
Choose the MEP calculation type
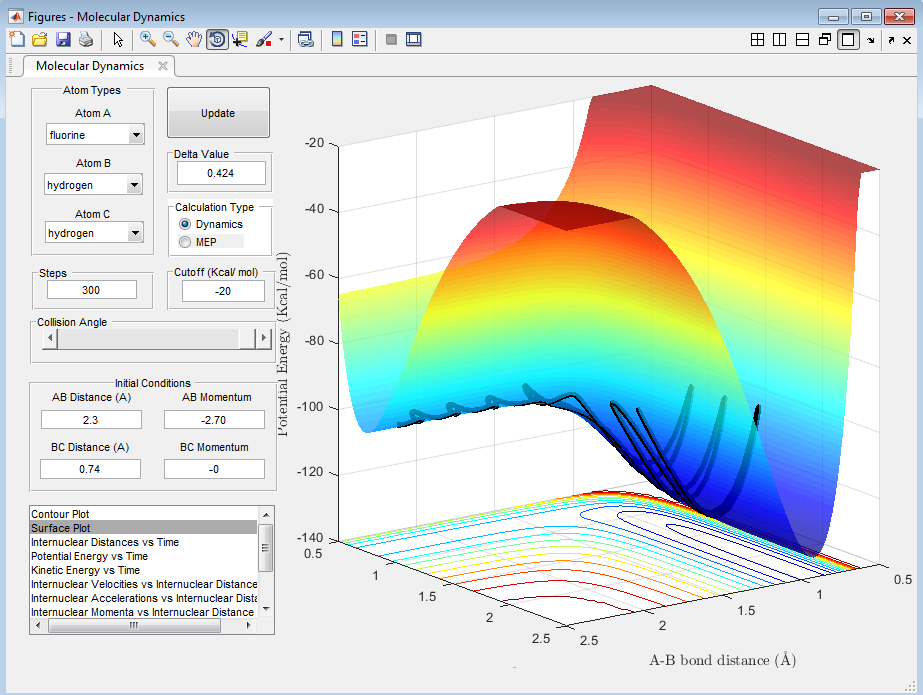click(x=184, y=241)
